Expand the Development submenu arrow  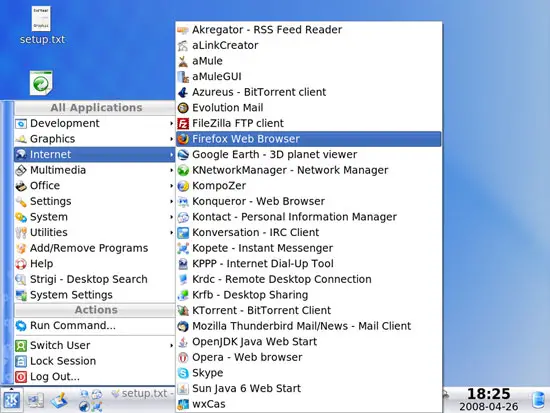click(x=171, y=124)
